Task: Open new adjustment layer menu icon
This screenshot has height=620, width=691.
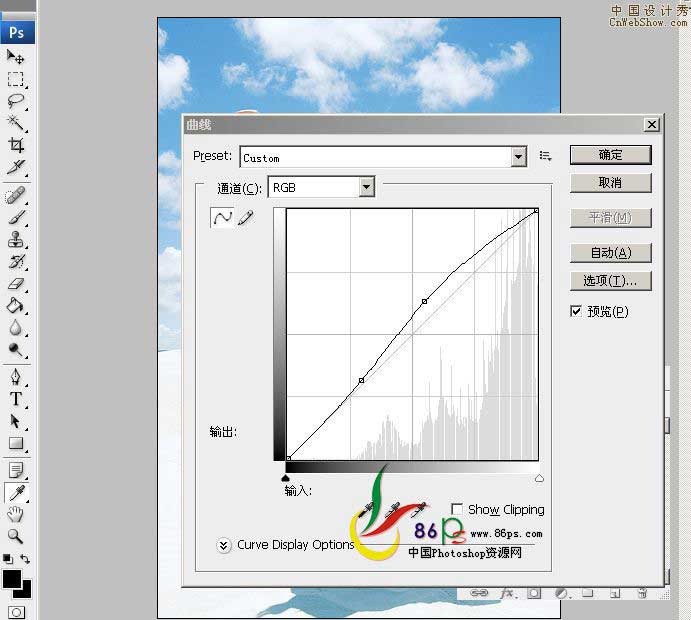Action: (561, 594)
